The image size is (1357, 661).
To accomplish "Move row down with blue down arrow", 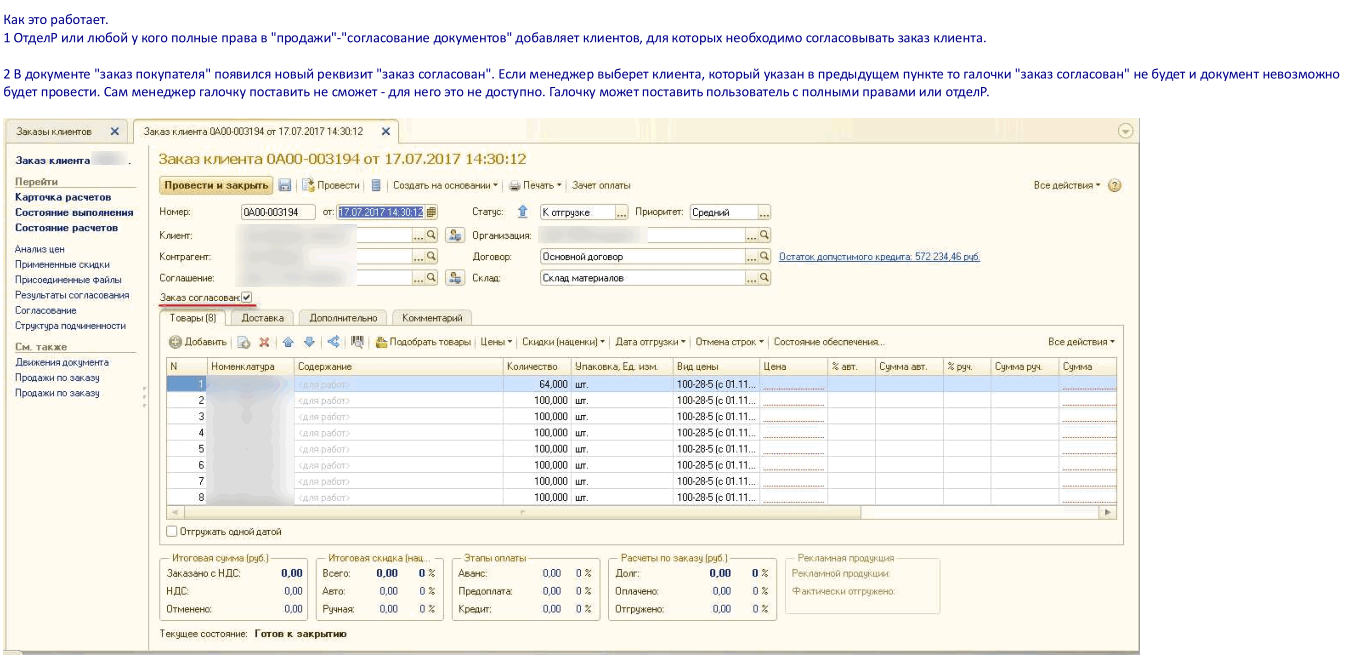I will pos(309,342).
